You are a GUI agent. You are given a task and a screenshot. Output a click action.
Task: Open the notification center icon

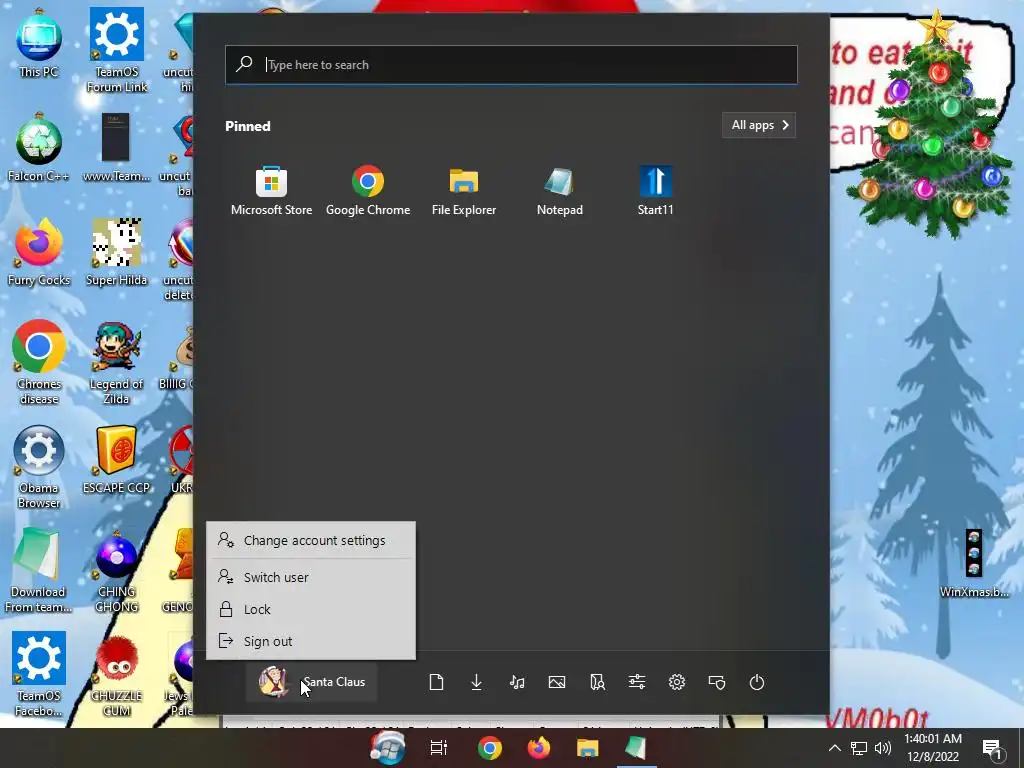pos(992,749)
